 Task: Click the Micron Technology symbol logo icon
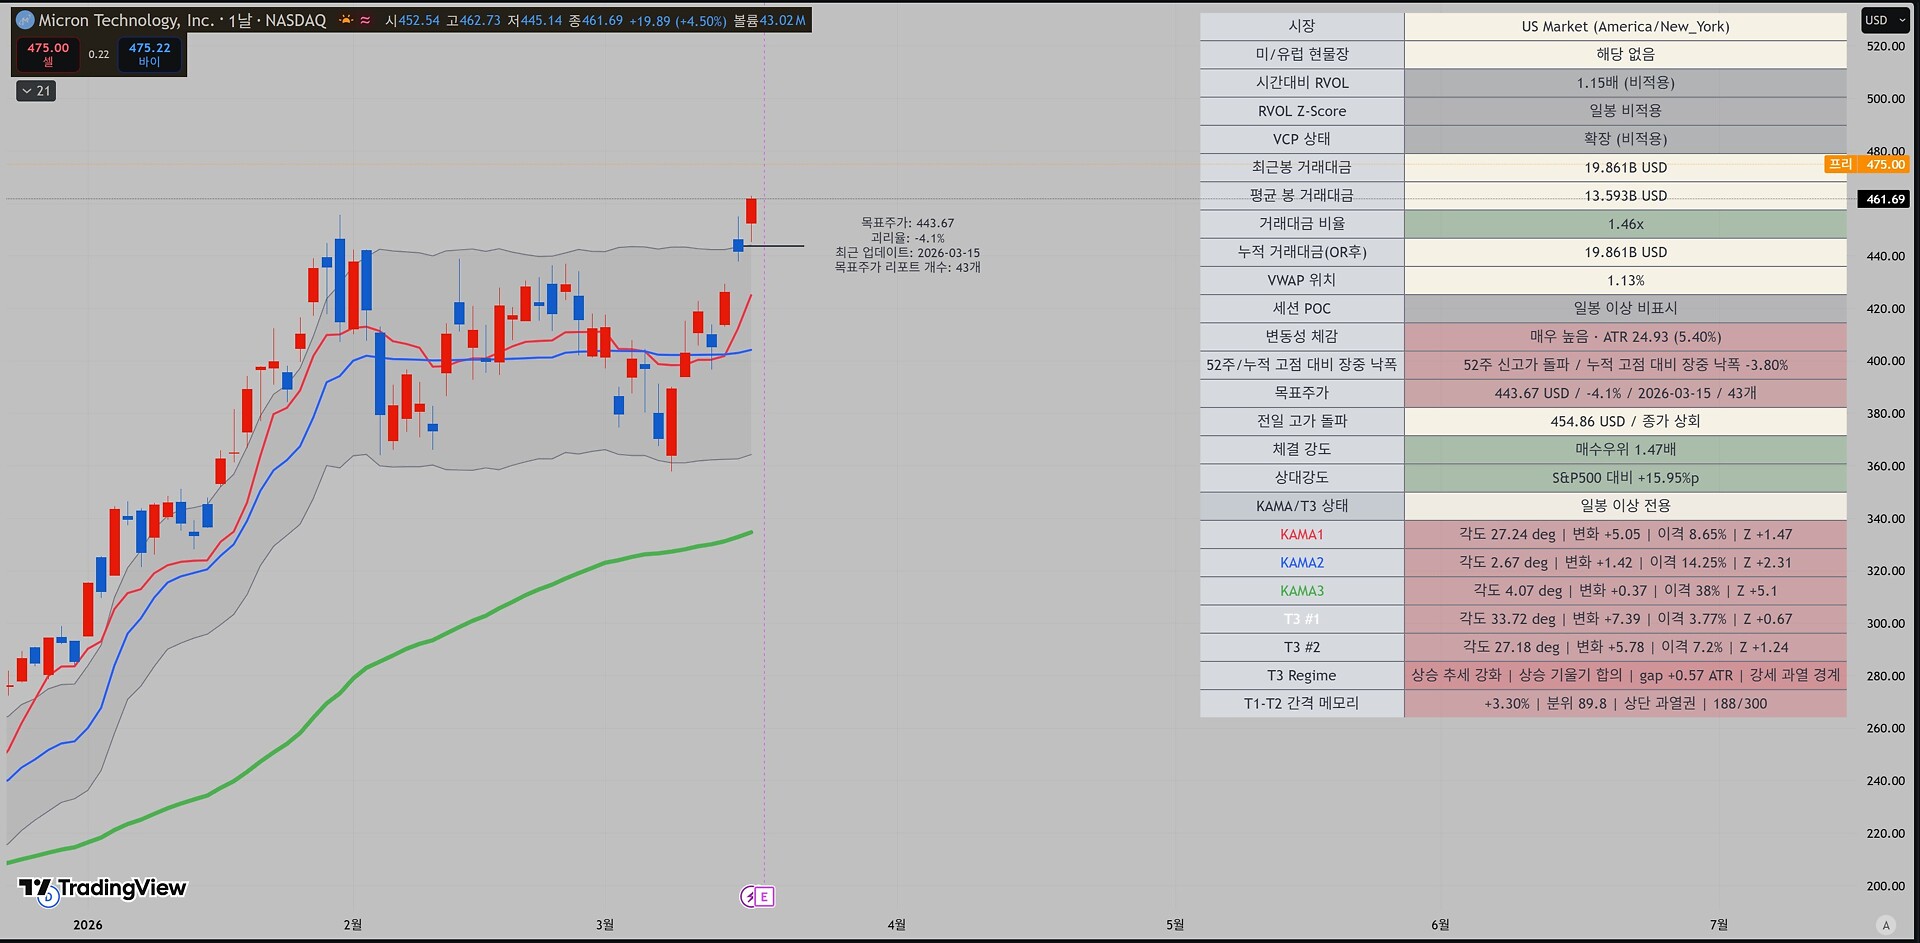coord(25,20)
